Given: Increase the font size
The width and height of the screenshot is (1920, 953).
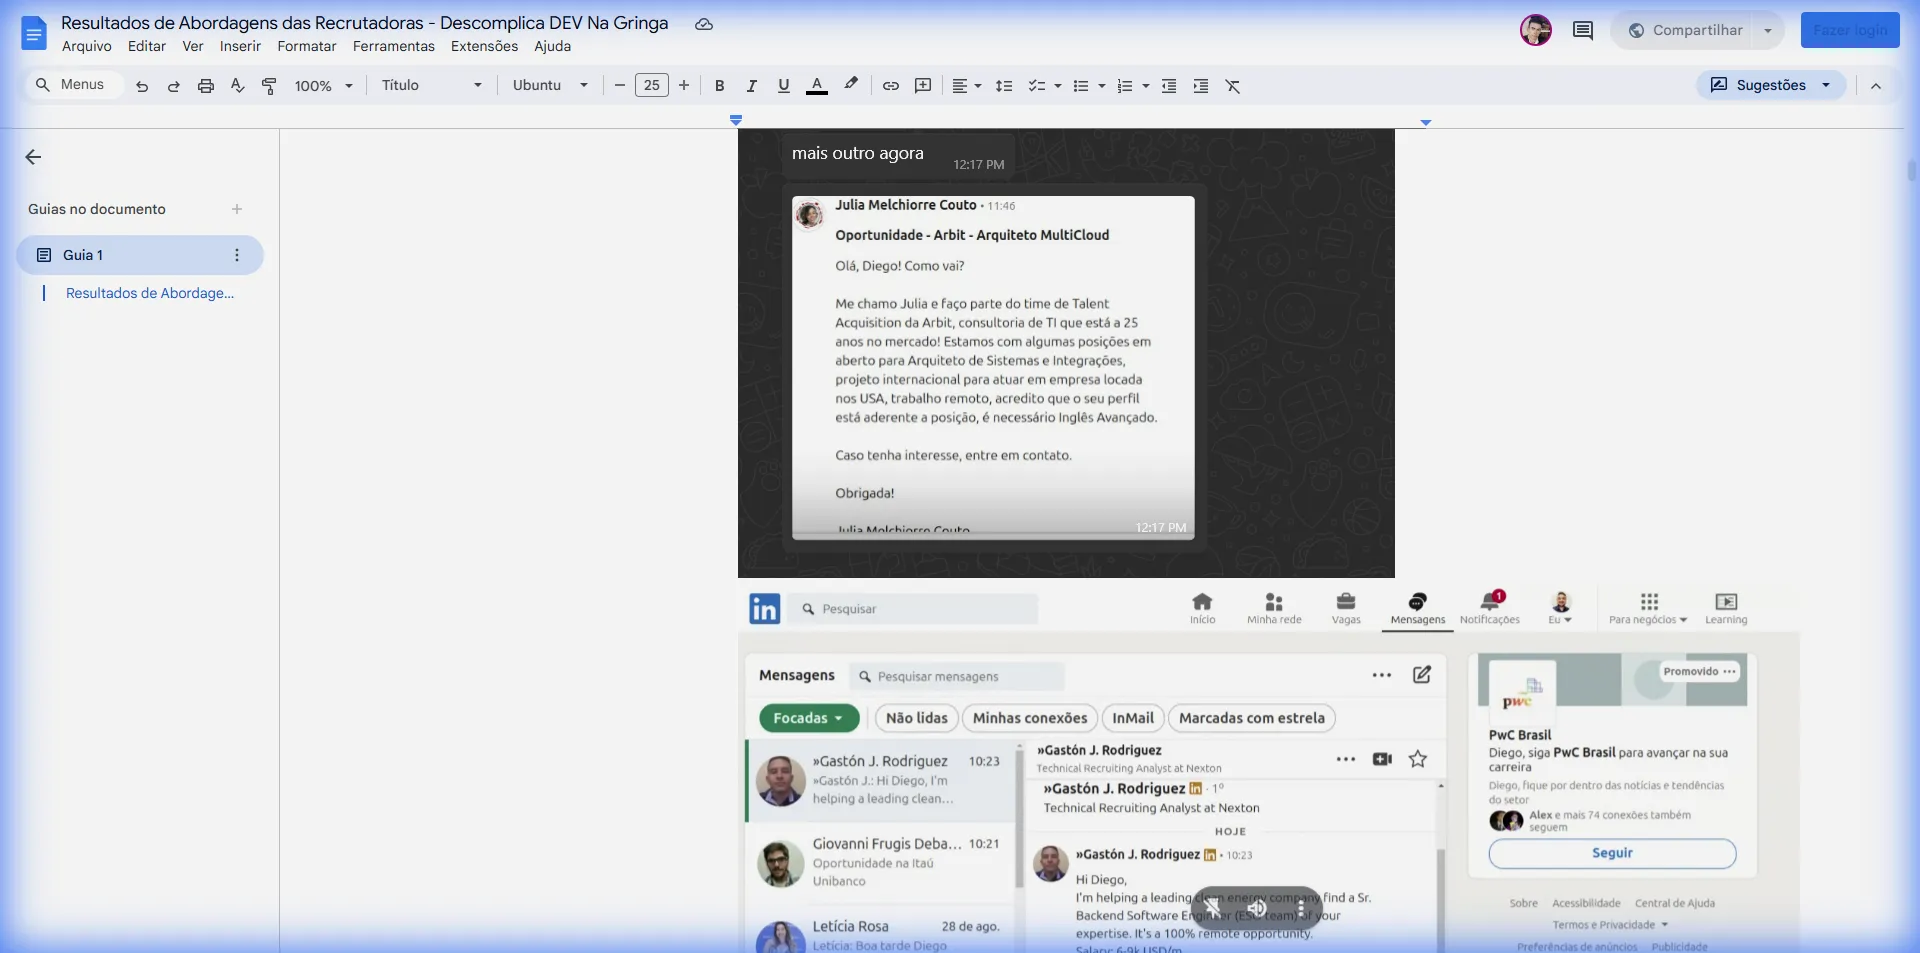Looking at the screenshot, I should coord(684,86).
